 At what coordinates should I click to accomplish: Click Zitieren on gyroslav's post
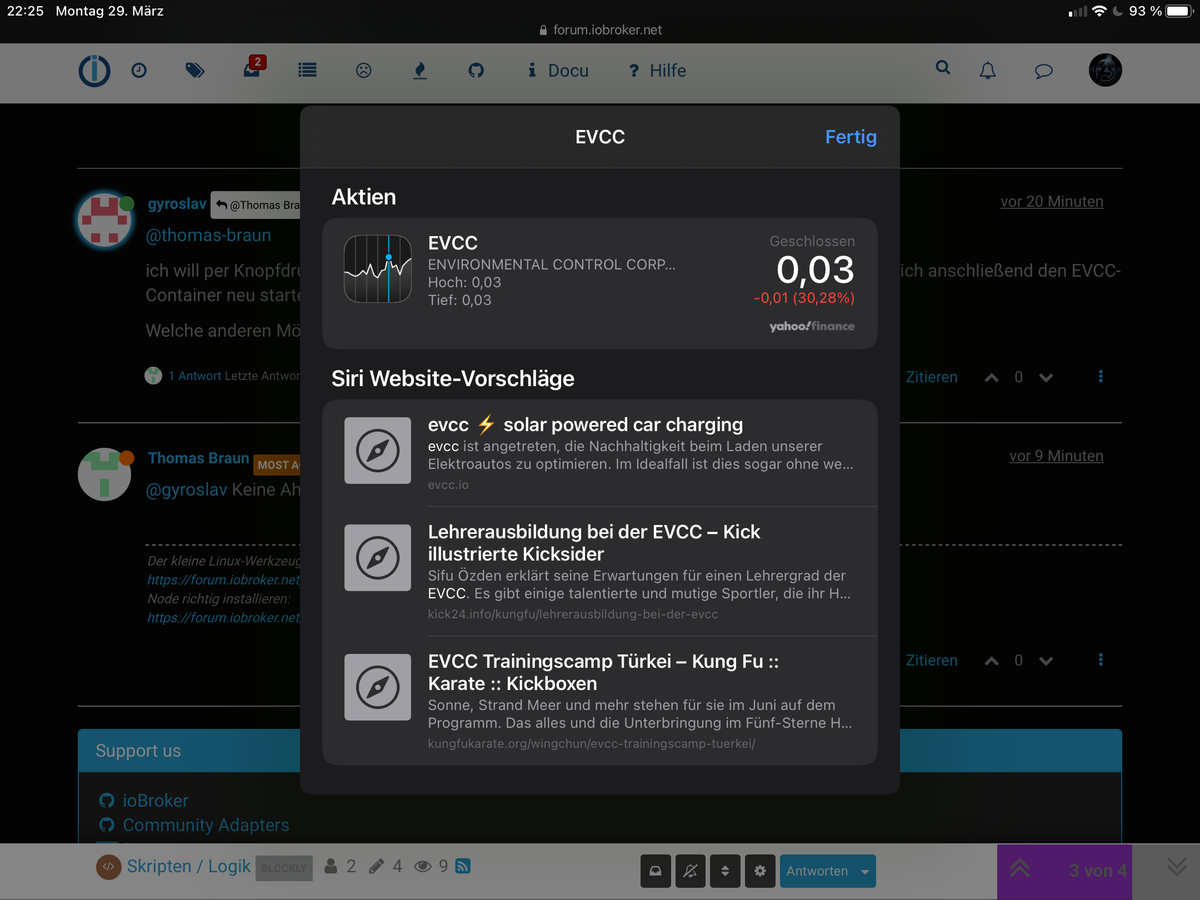(931, 377)
